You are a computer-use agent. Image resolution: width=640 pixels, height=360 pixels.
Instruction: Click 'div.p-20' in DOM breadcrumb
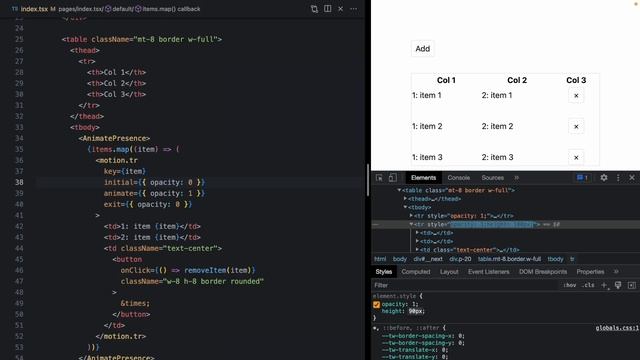pos(460,259)
